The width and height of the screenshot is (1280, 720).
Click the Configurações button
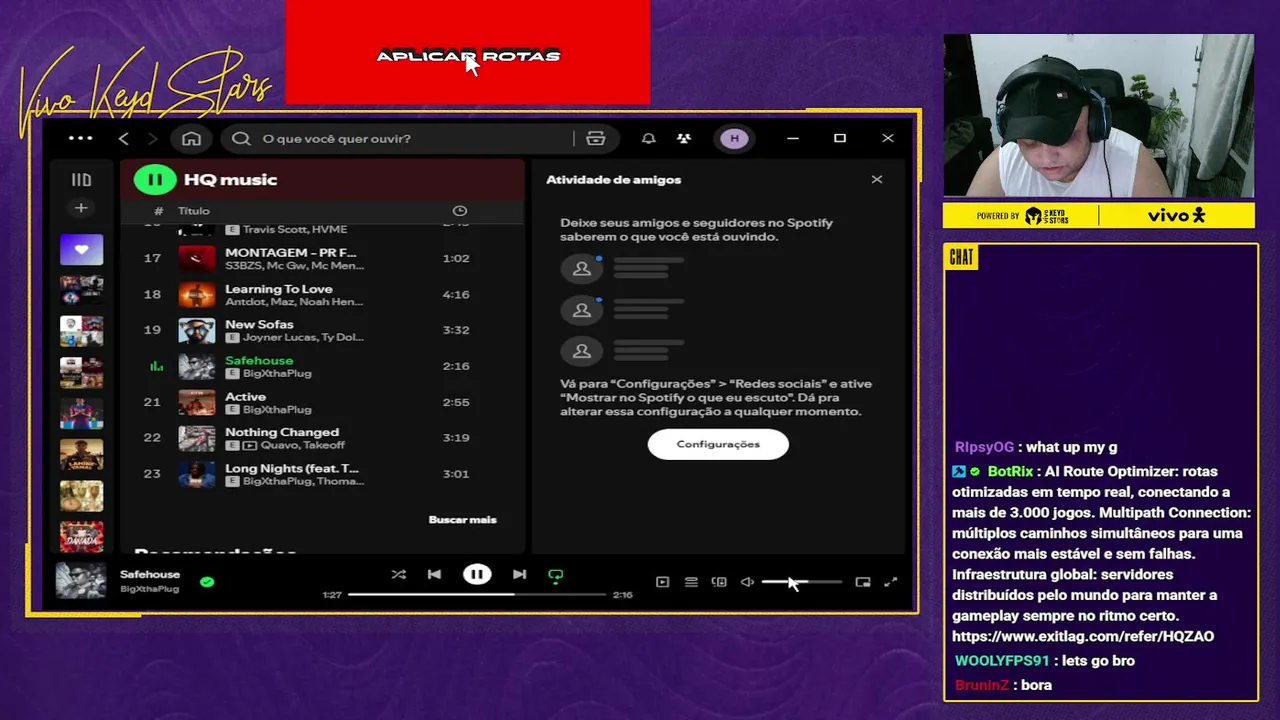tap(718, 444)
